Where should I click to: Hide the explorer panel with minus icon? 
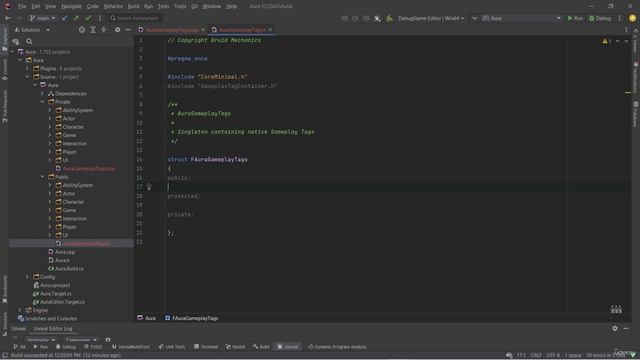click(128, 30)
